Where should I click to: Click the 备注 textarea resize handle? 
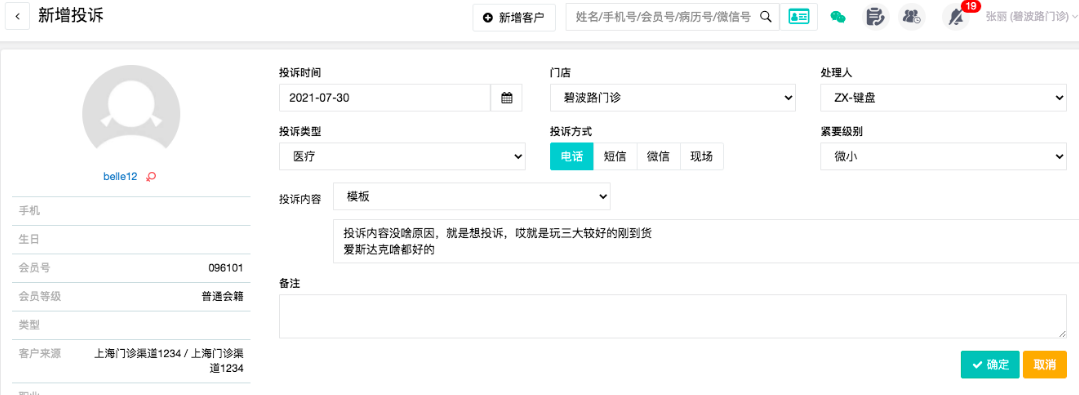(1062, 333)
